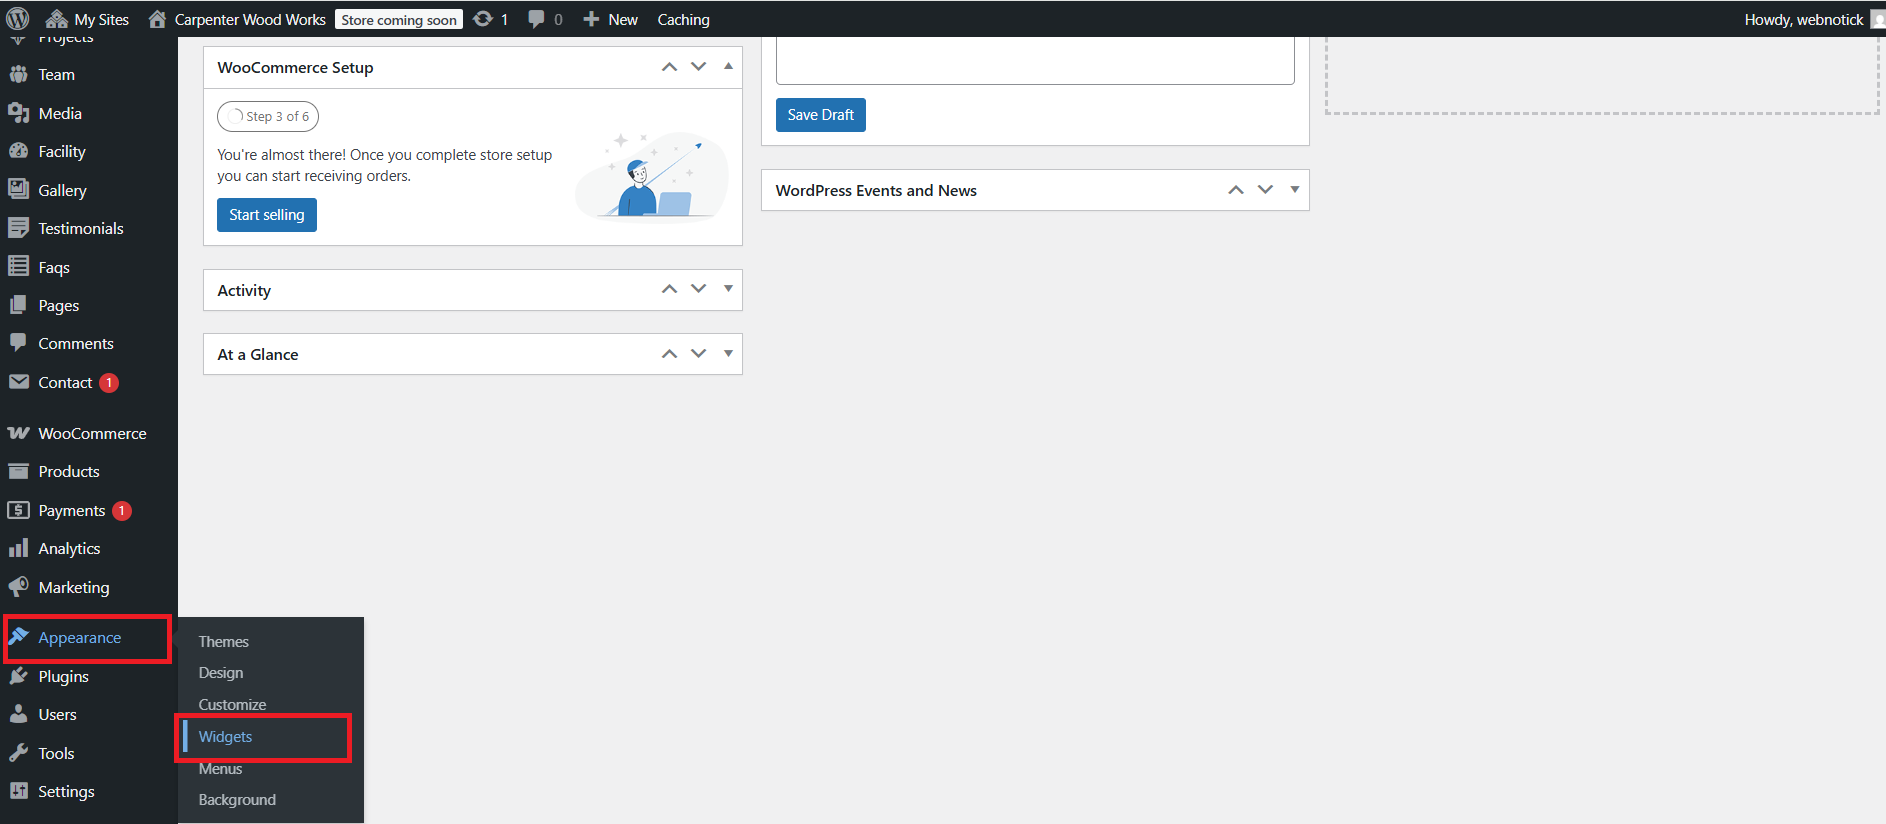Open Widgets in Appearance submenu

226,737
